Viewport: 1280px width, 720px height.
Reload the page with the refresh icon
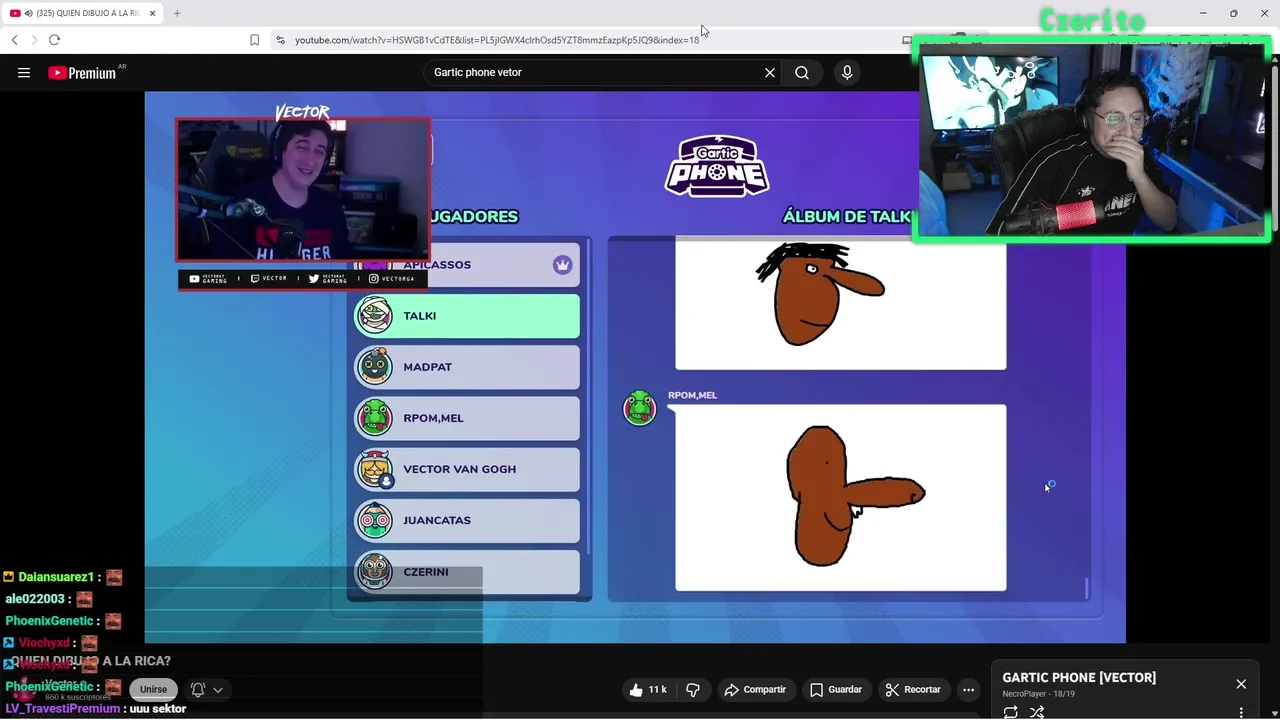(x=55, y=40)
